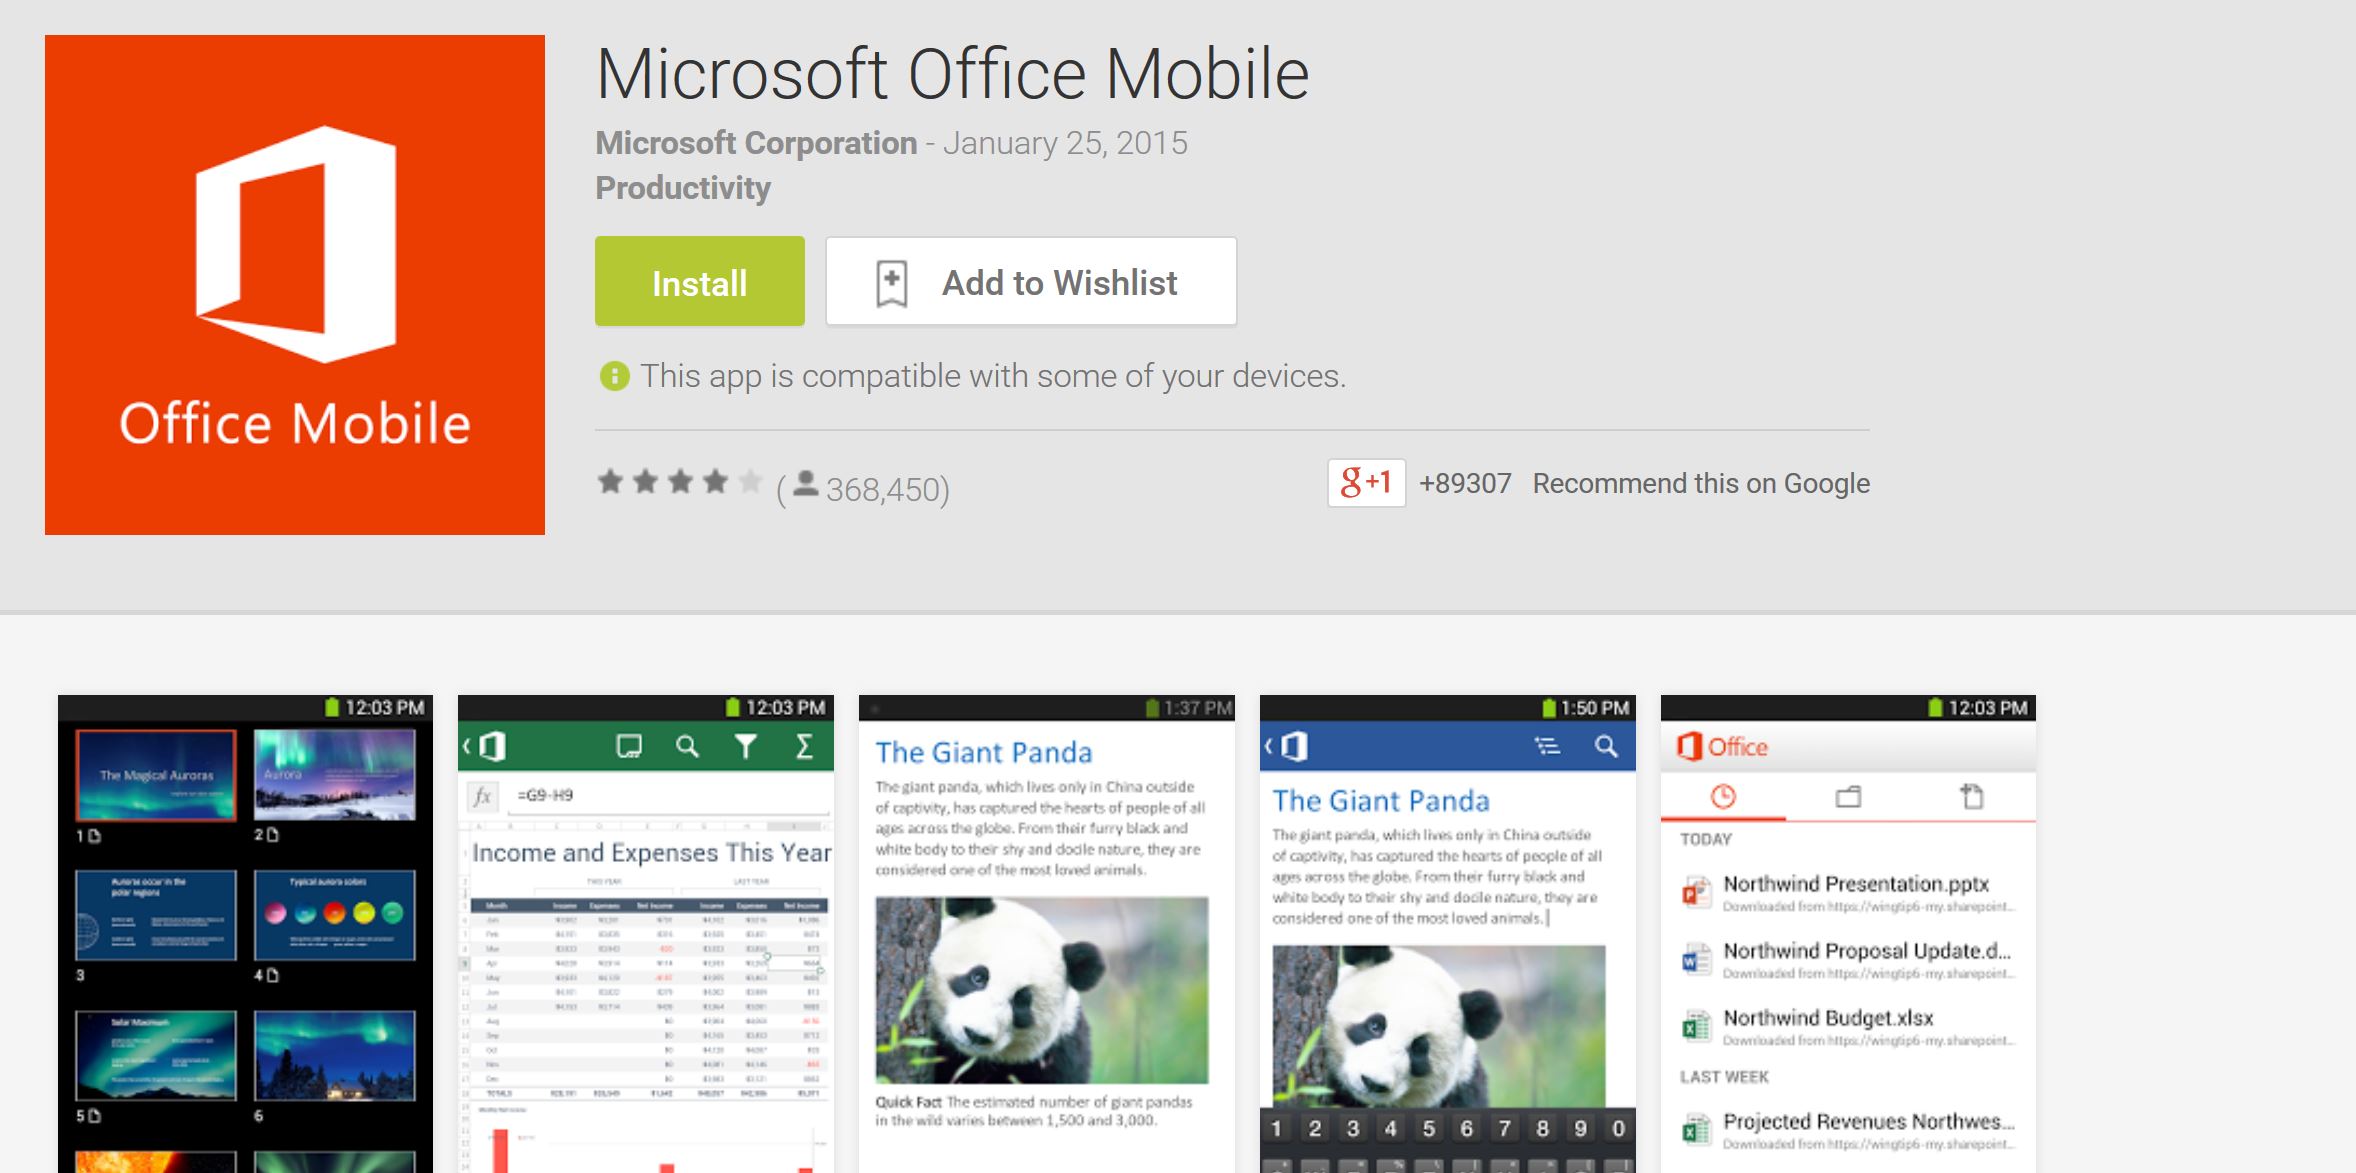Image resolution: width=2356 pixels, height=1173 pixels.
Task: Open the Productivity category link
Action: pos(683,188)
